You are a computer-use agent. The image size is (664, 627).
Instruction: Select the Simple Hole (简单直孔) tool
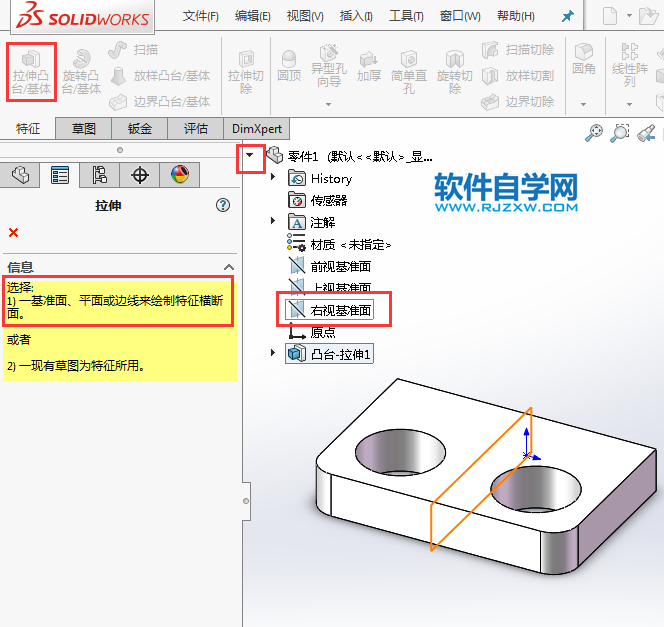[408, 72]
